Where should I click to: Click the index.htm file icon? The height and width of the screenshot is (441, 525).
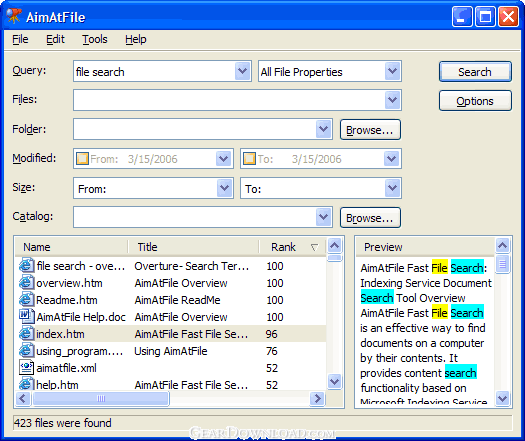click(x=26, y=334)
